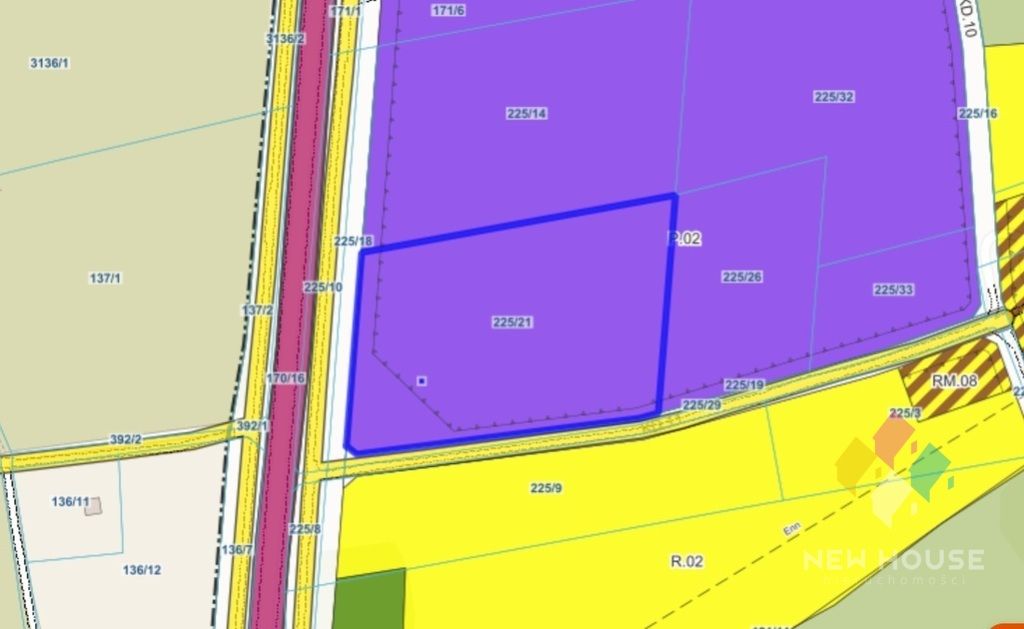Click parcel label 392/2
The width and height of the screenshot is (1024, 629).
point(125,440)
